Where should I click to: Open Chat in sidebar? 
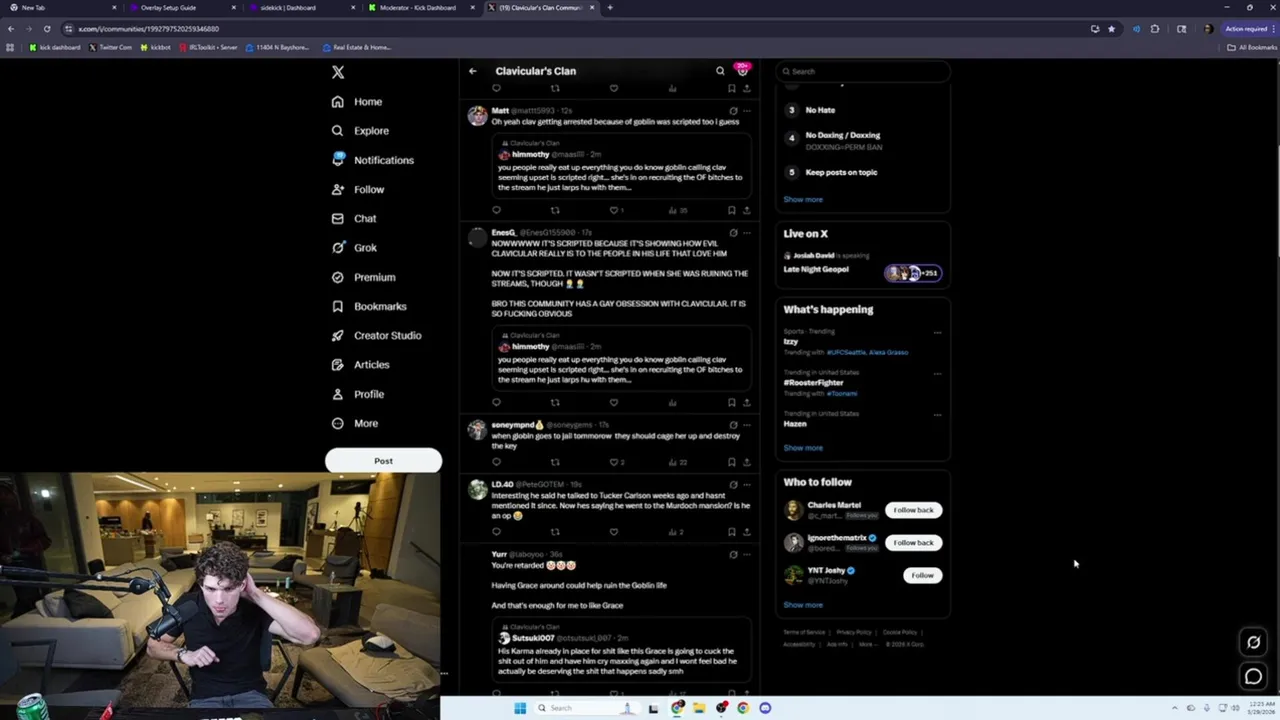(354, 218)
